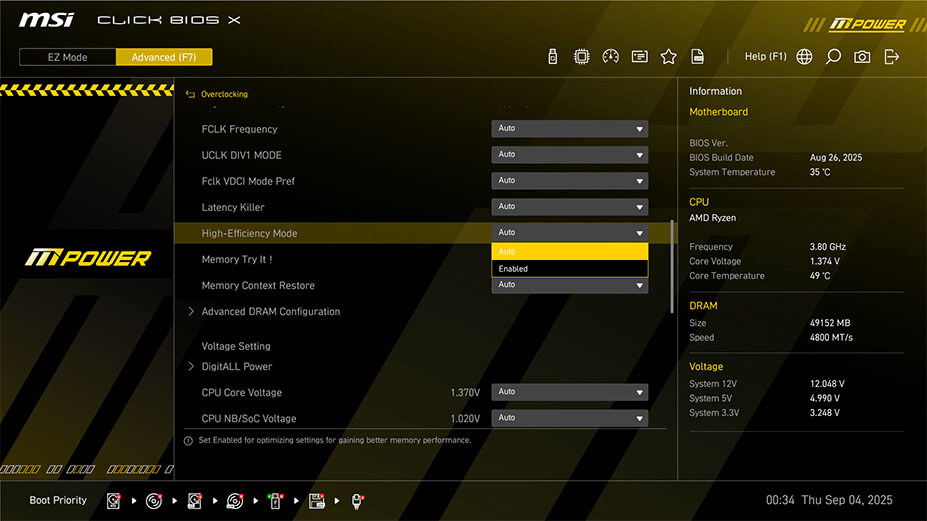Click the AMD Ryzen CPU name
Screen dimensions: 927x521
(x=712, y=218)
